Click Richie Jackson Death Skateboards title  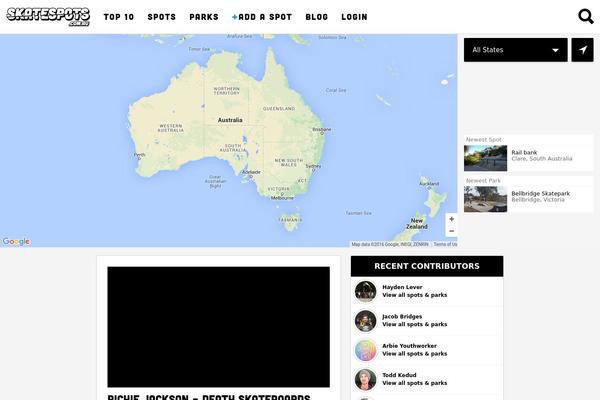tap(209, 397)
